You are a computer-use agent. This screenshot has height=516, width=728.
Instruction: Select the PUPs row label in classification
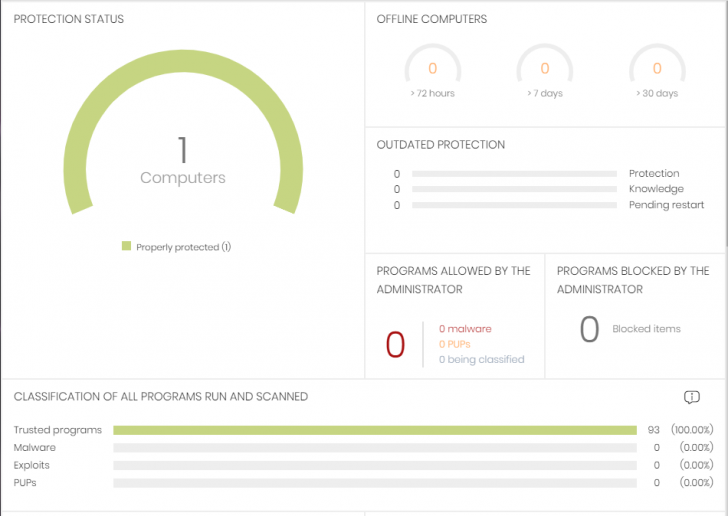tap(25, 483)
